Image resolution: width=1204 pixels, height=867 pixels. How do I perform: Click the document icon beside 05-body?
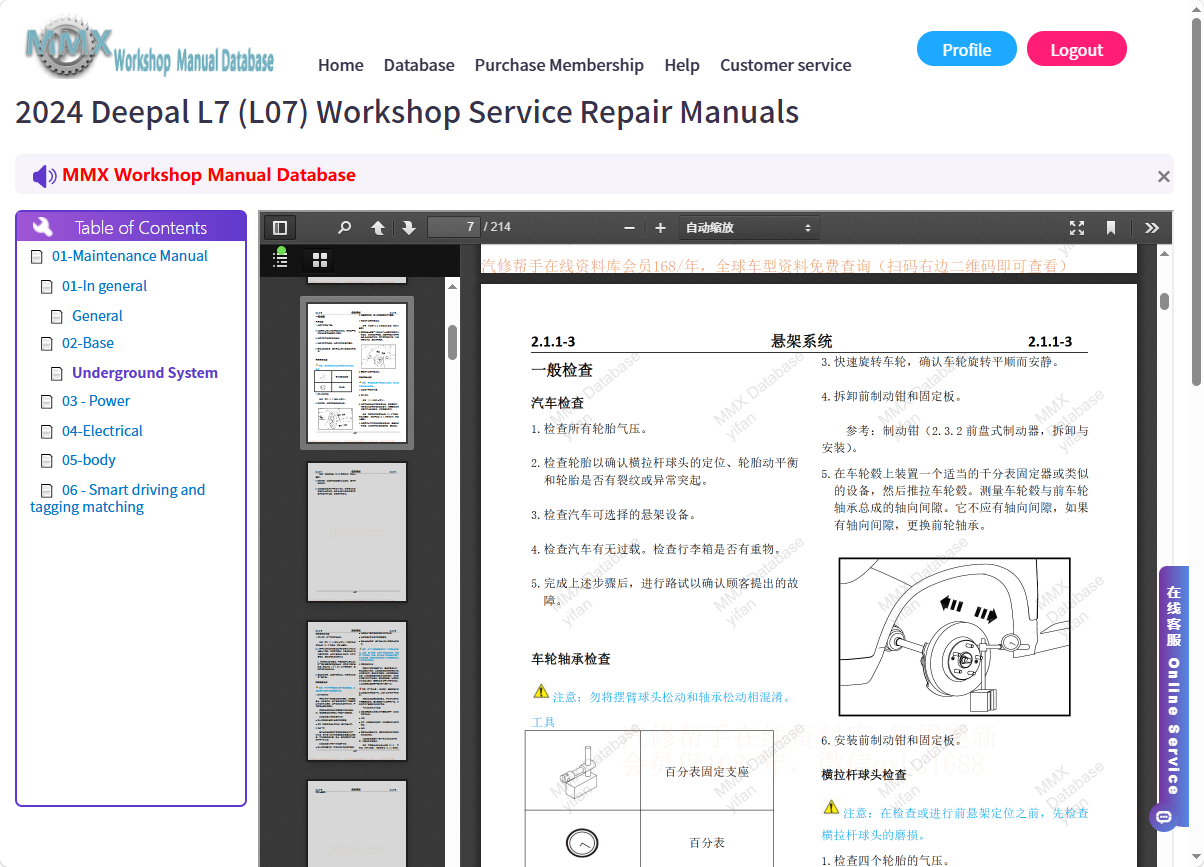pyautogui.click(x=46, y=461)
